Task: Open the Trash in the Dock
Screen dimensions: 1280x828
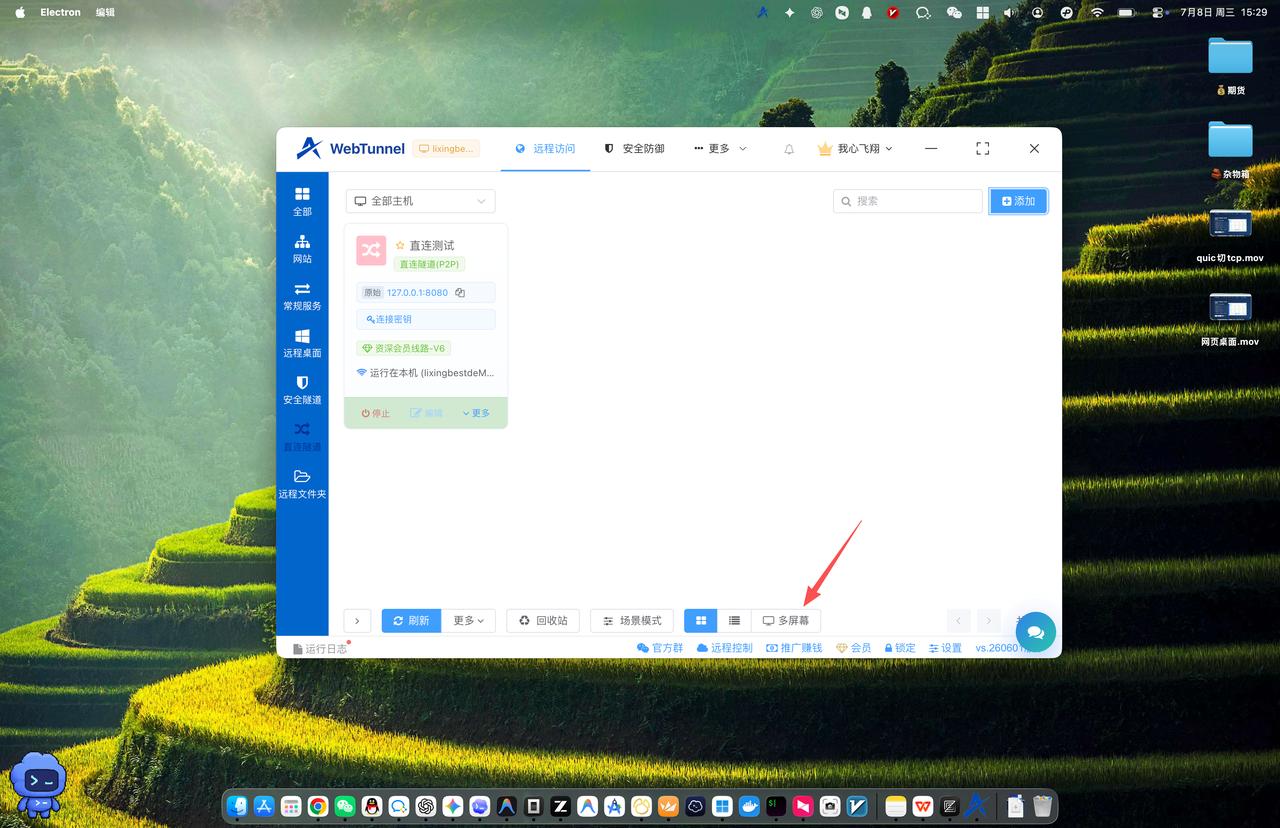Action: click(x=1042, y=806)
